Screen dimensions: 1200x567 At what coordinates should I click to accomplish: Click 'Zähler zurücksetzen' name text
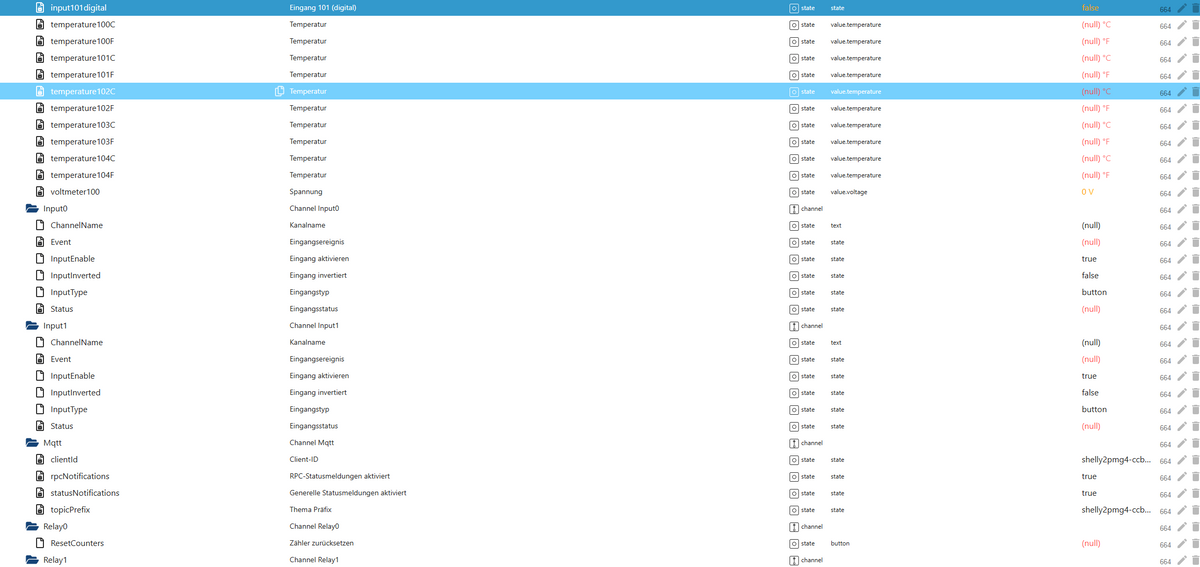pyautogui.click(x=322, y=543)
